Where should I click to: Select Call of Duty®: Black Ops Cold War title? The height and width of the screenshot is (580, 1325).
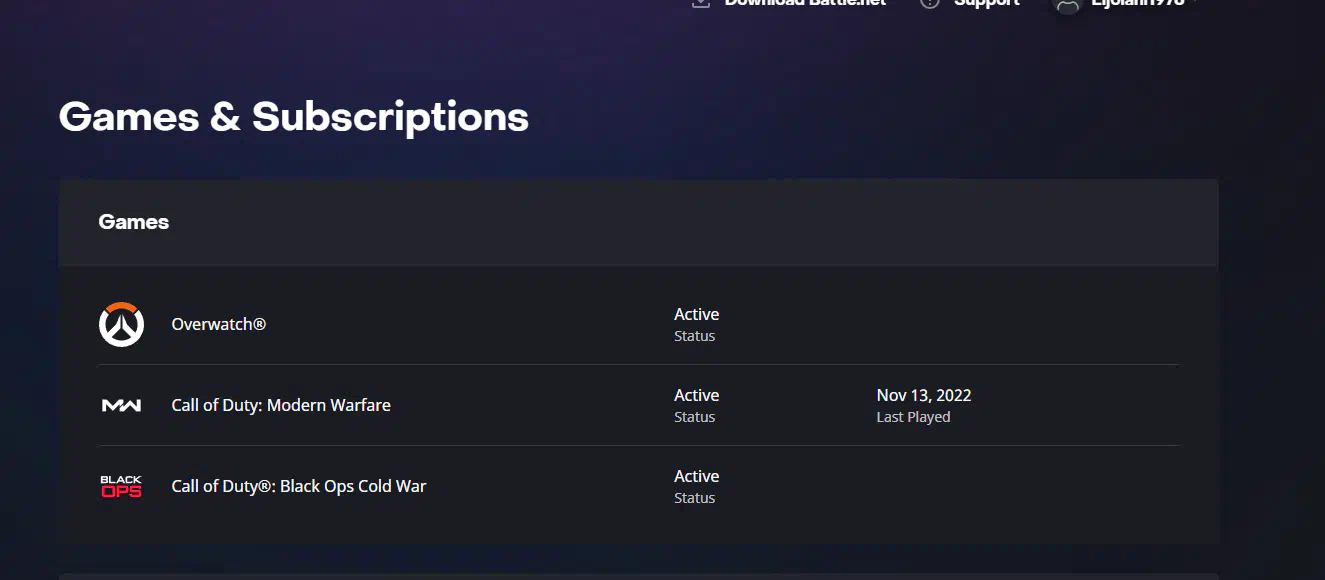point(299,486)
